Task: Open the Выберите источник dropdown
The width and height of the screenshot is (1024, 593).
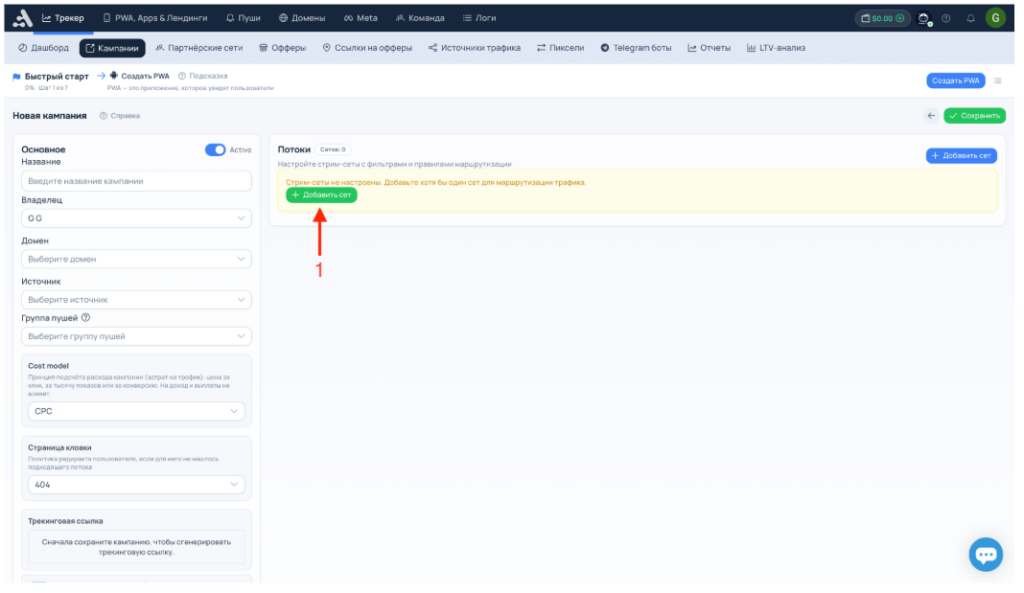Action: [136, 300]
